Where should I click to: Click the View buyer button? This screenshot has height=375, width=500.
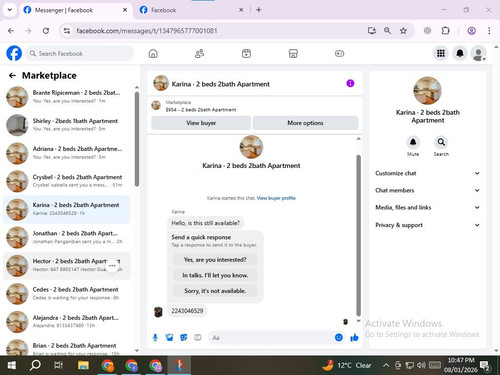(x=201, y=123)
